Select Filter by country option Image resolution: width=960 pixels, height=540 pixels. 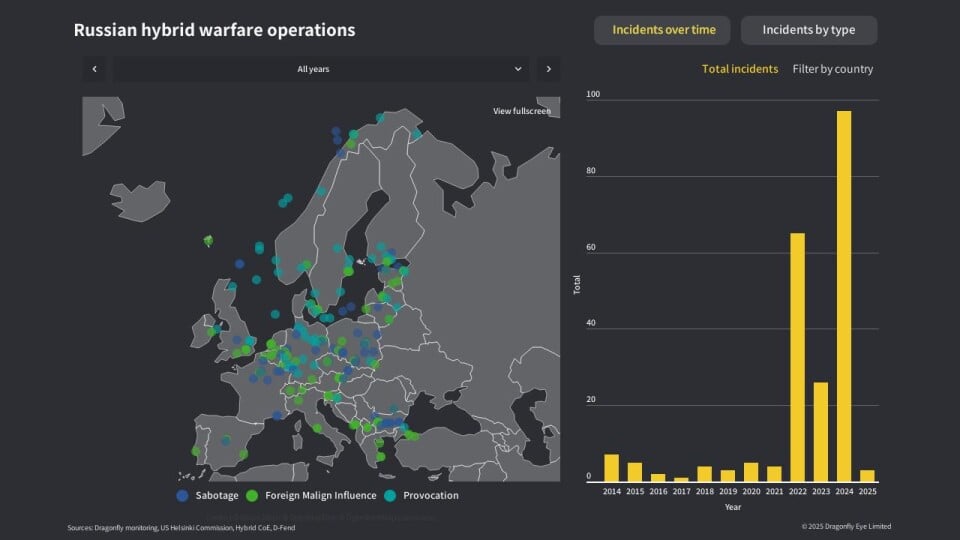pyautogui.click(x=832, y=69)
